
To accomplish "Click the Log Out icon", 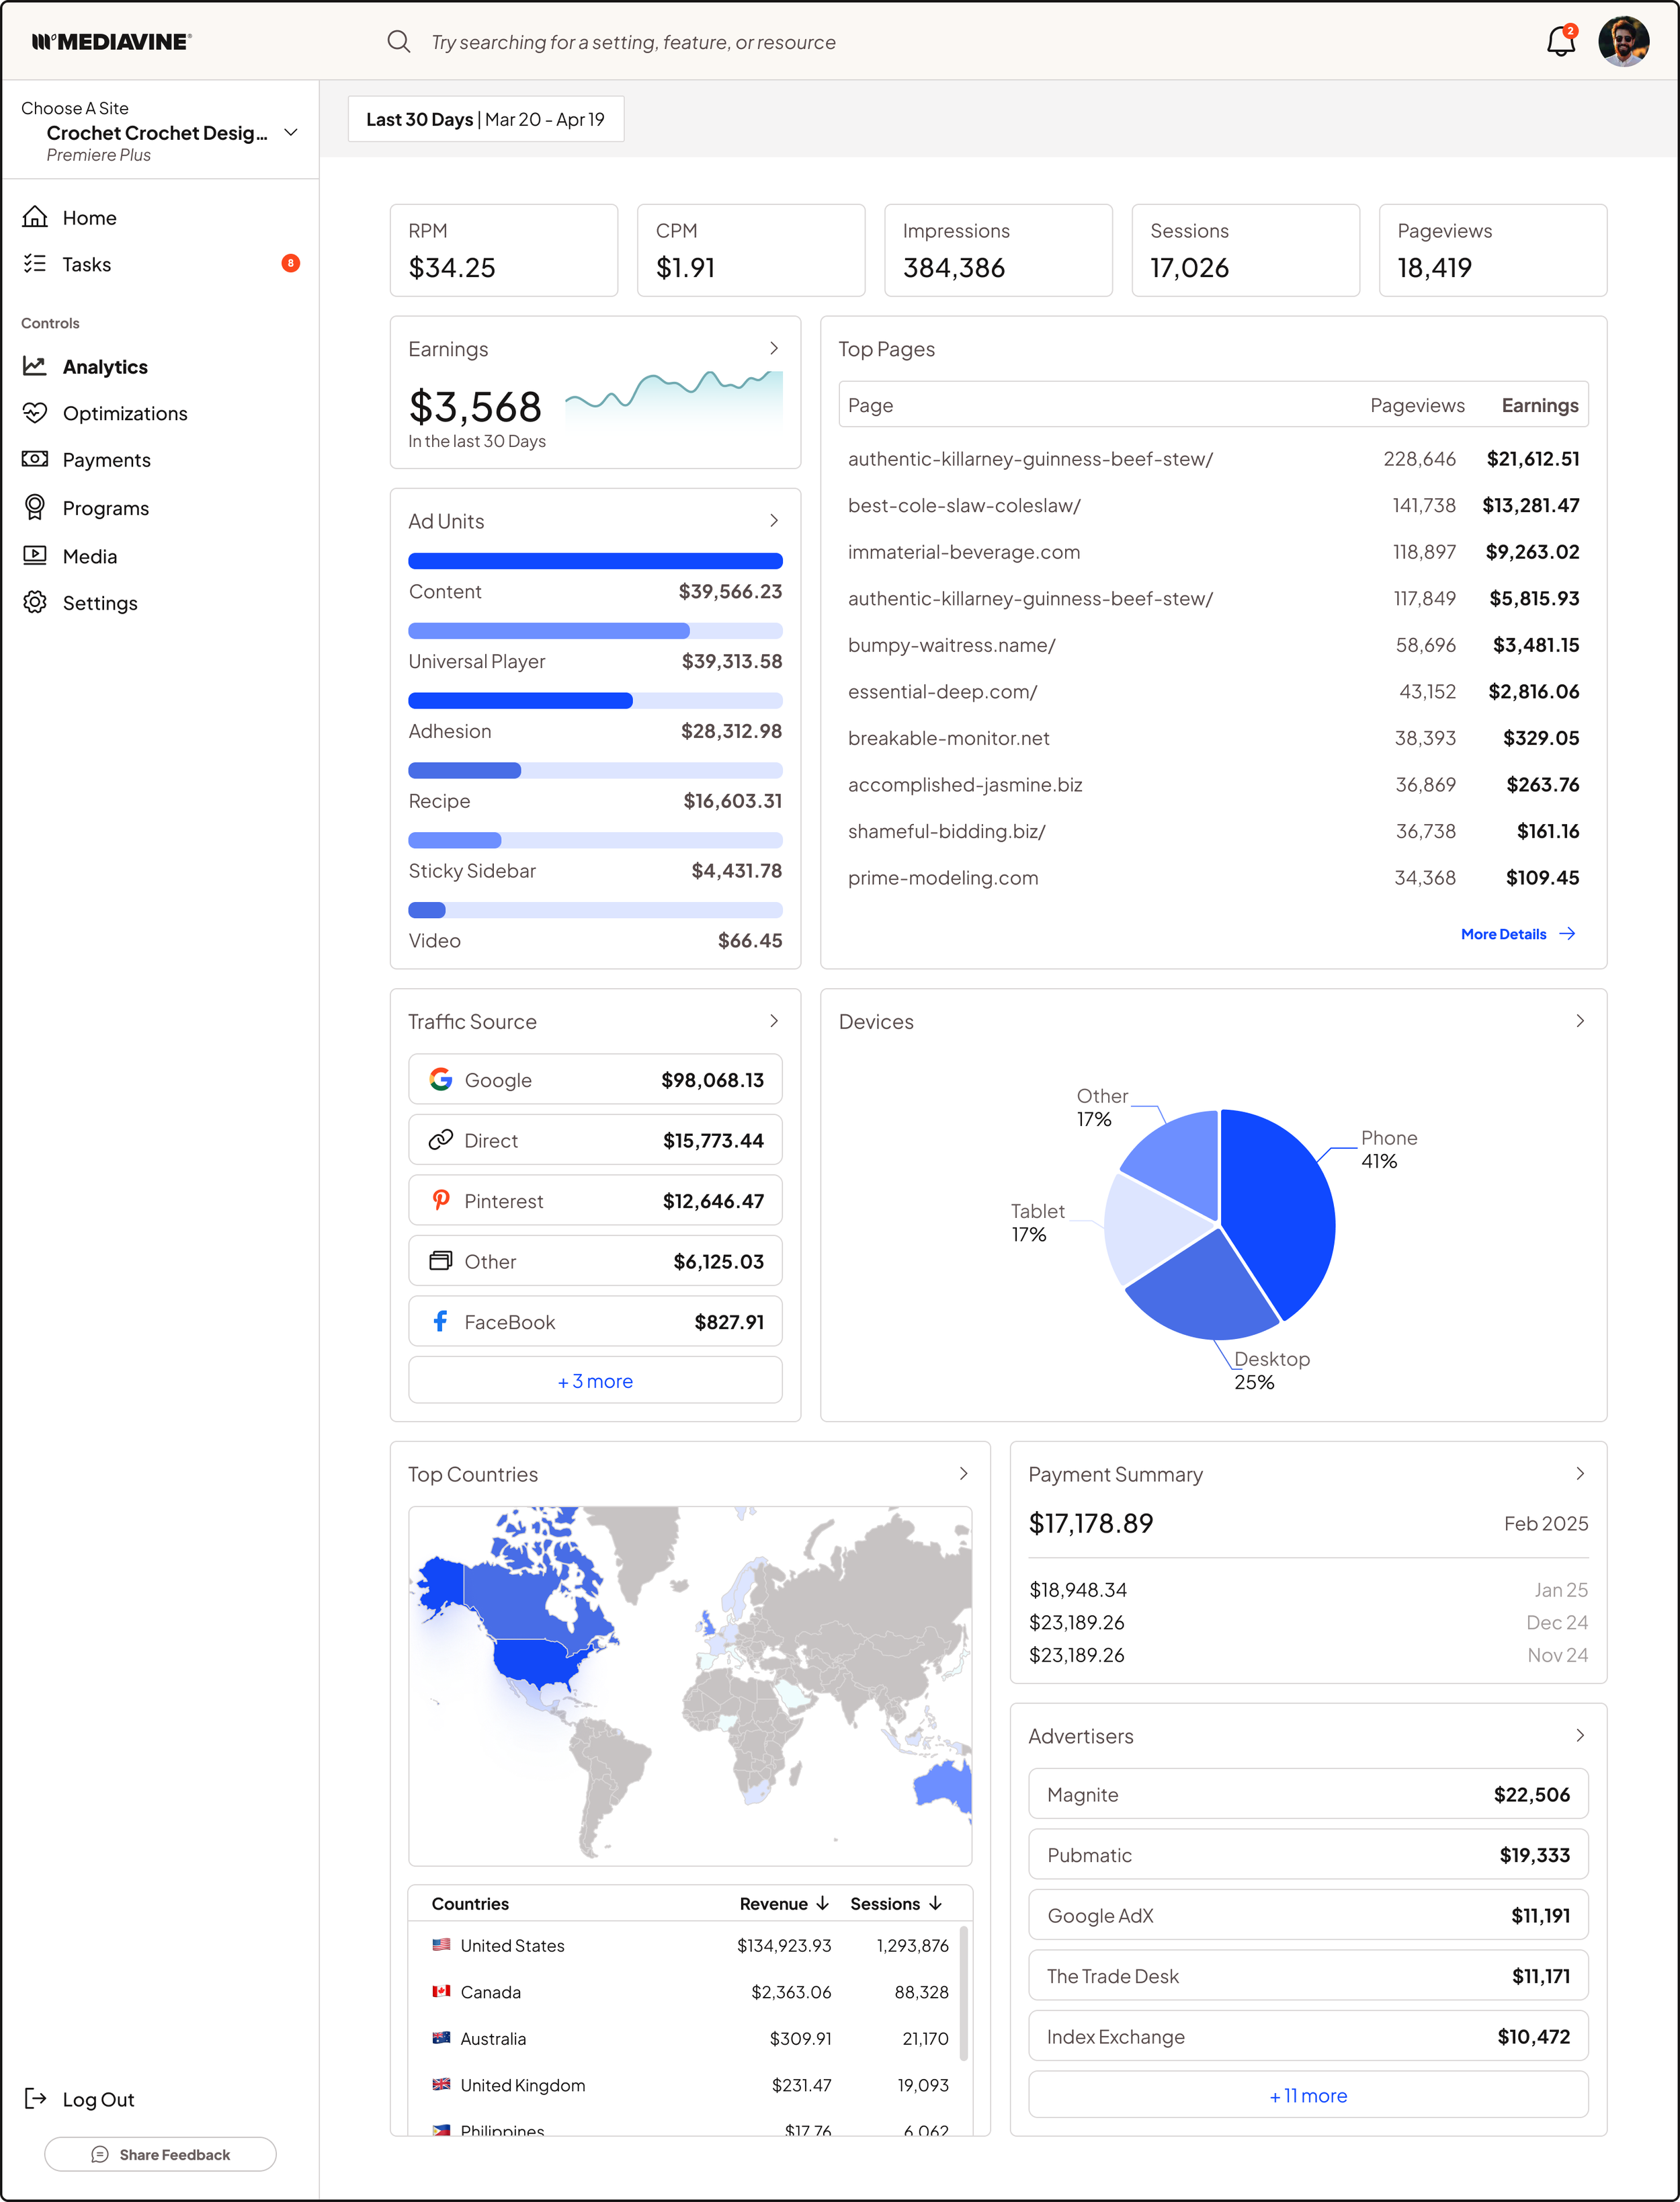I will [35, 2099].
